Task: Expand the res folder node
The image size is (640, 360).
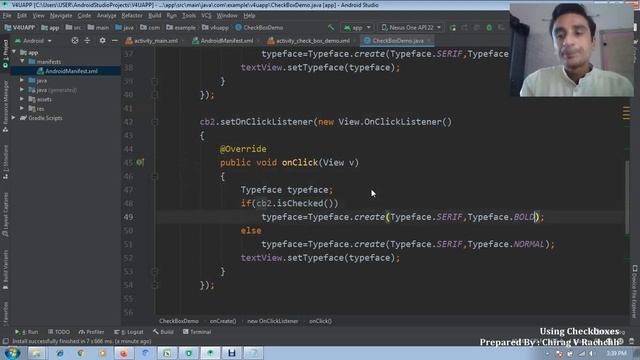Action: coord(22,109)
